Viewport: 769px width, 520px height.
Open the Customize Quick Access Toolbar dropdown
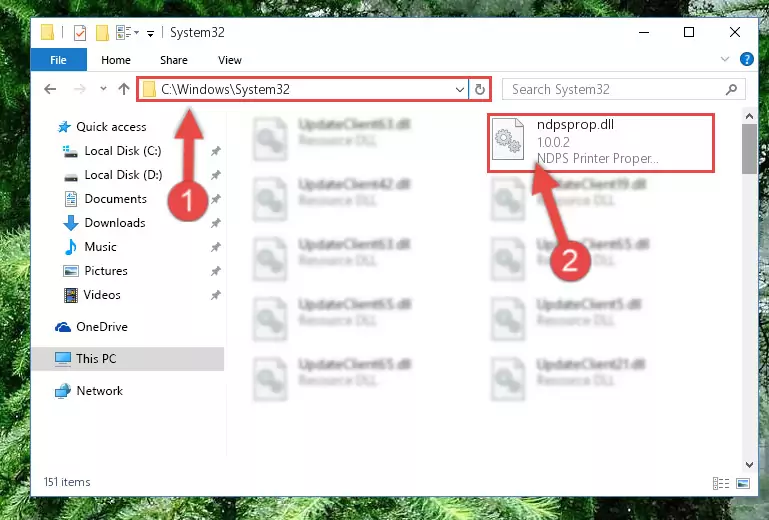coord(151,33)
